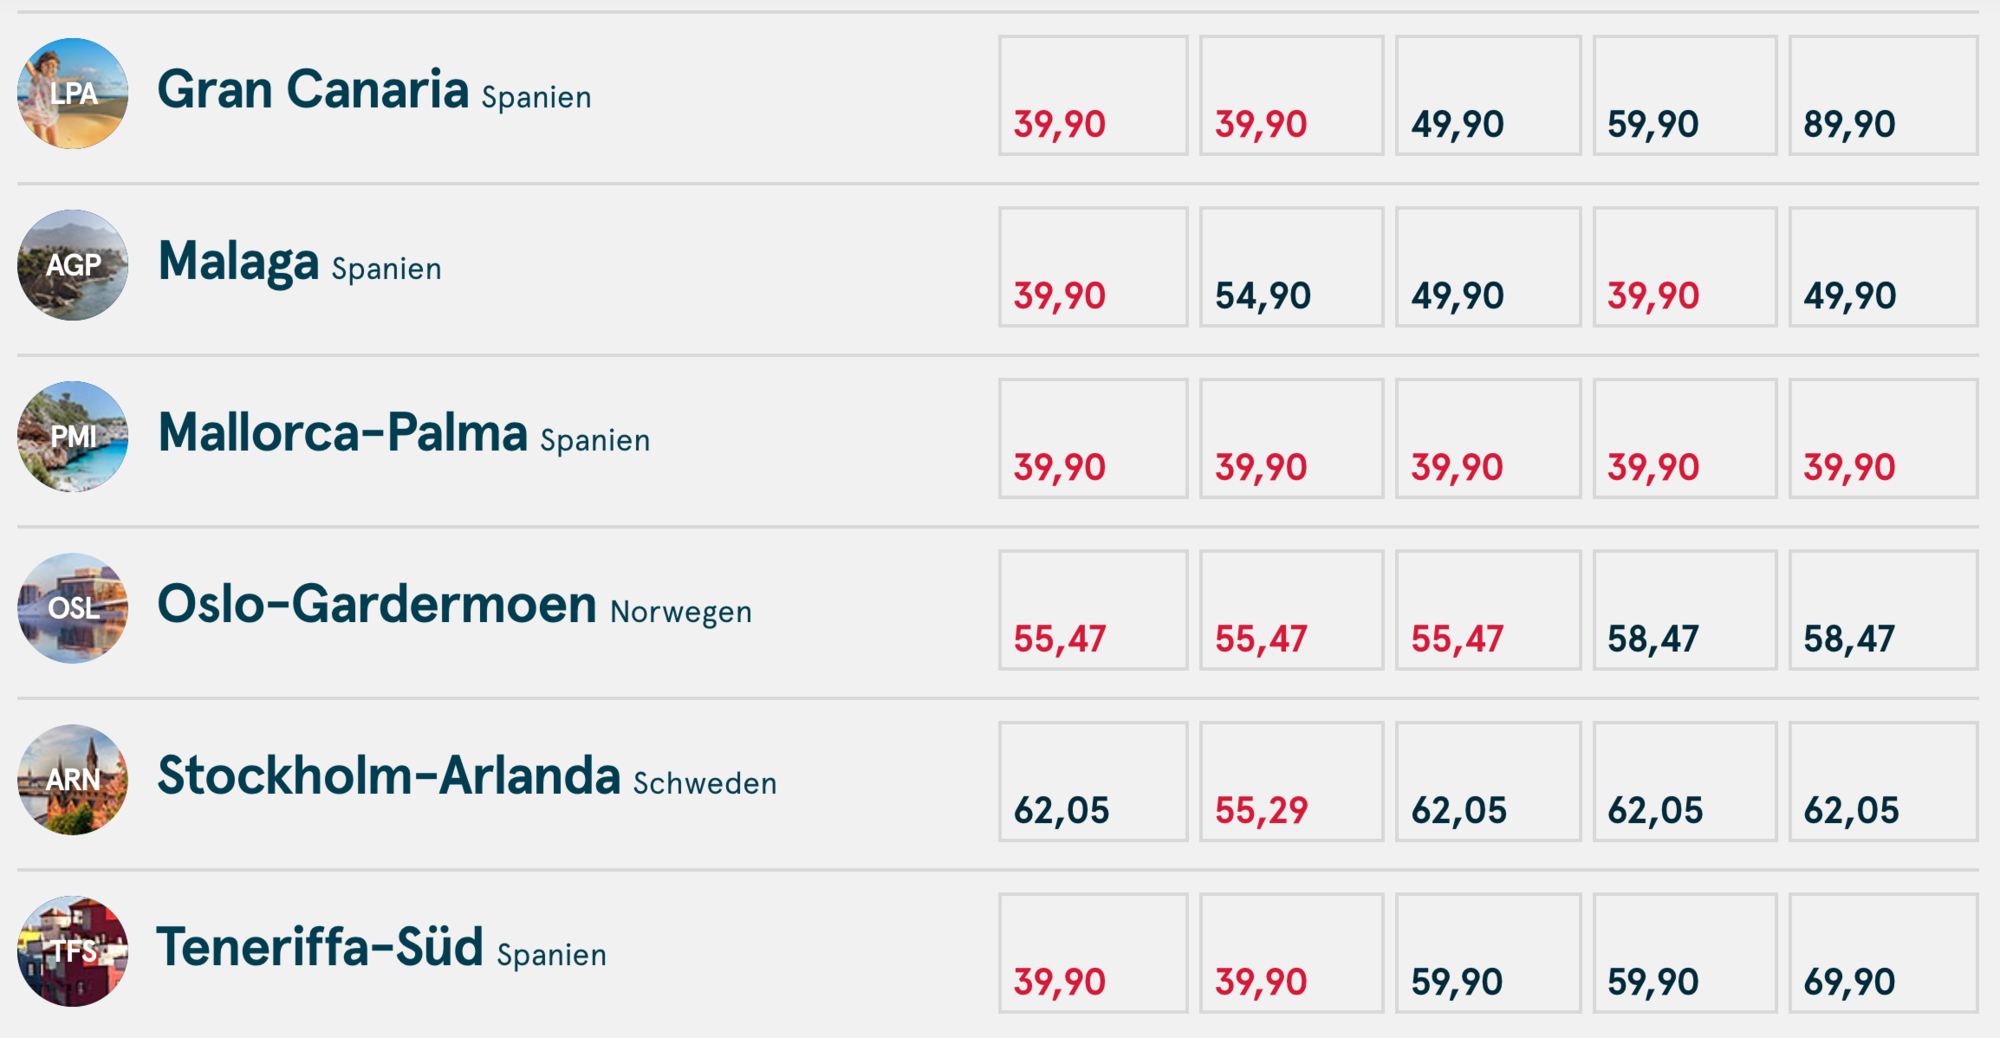This screenshot has width=2000, height=1038.
Task: Select the TFS Teneriffa airport icon
Action: point(73,951)
